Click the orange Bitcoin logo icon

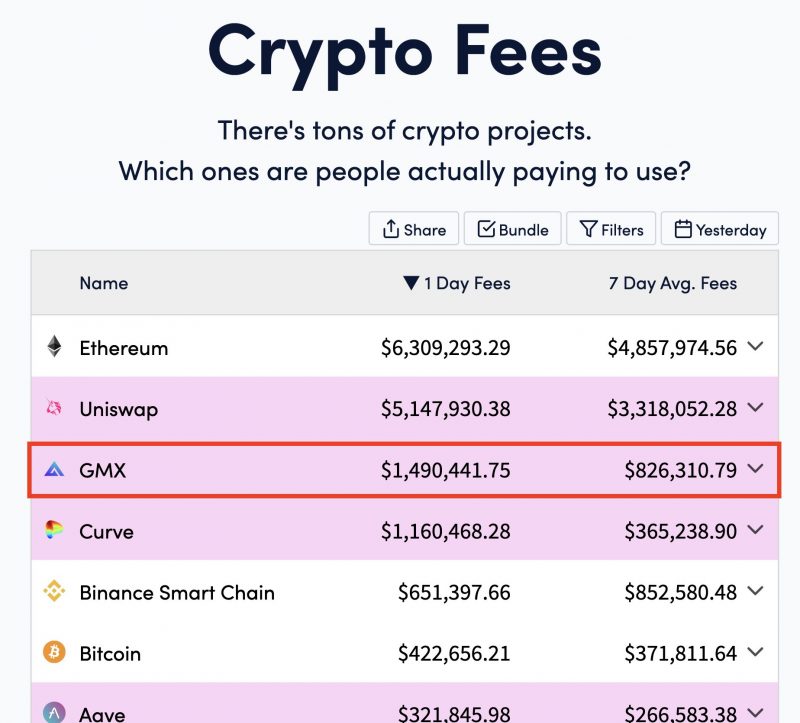54,652
